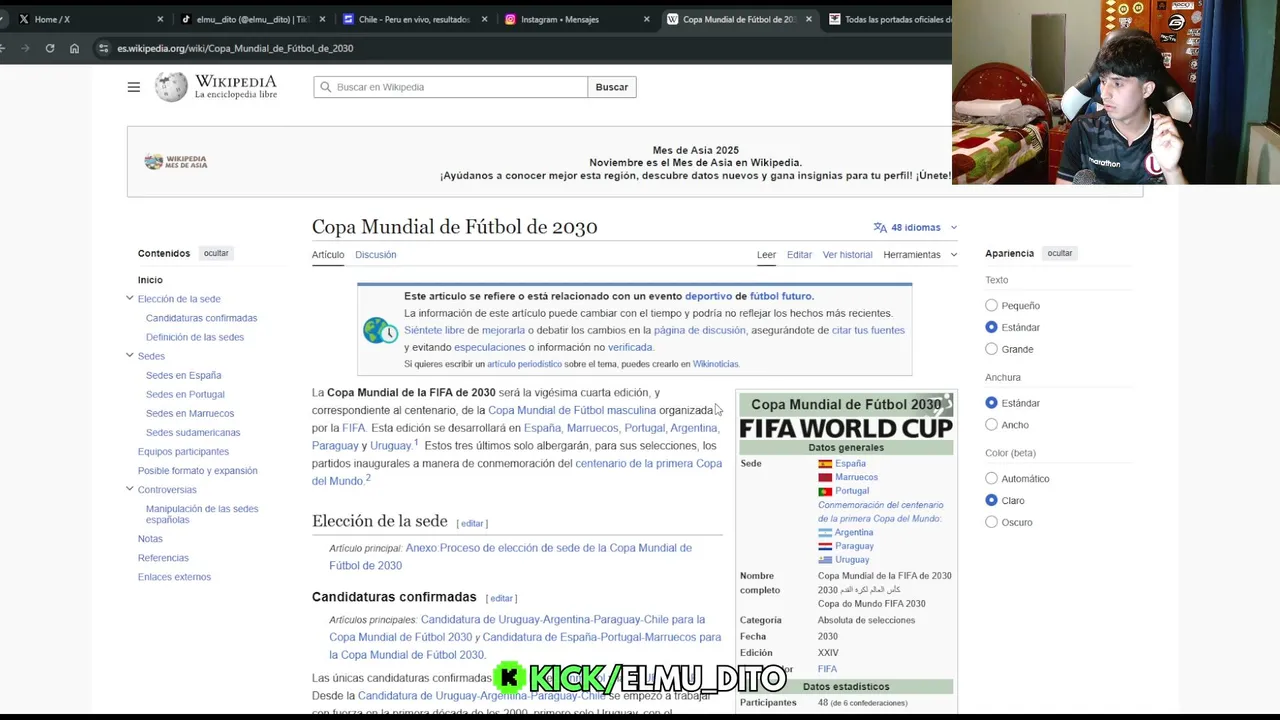Reload the page with the refresh icon
This screenshot has height=720, width=1280.
49,48
